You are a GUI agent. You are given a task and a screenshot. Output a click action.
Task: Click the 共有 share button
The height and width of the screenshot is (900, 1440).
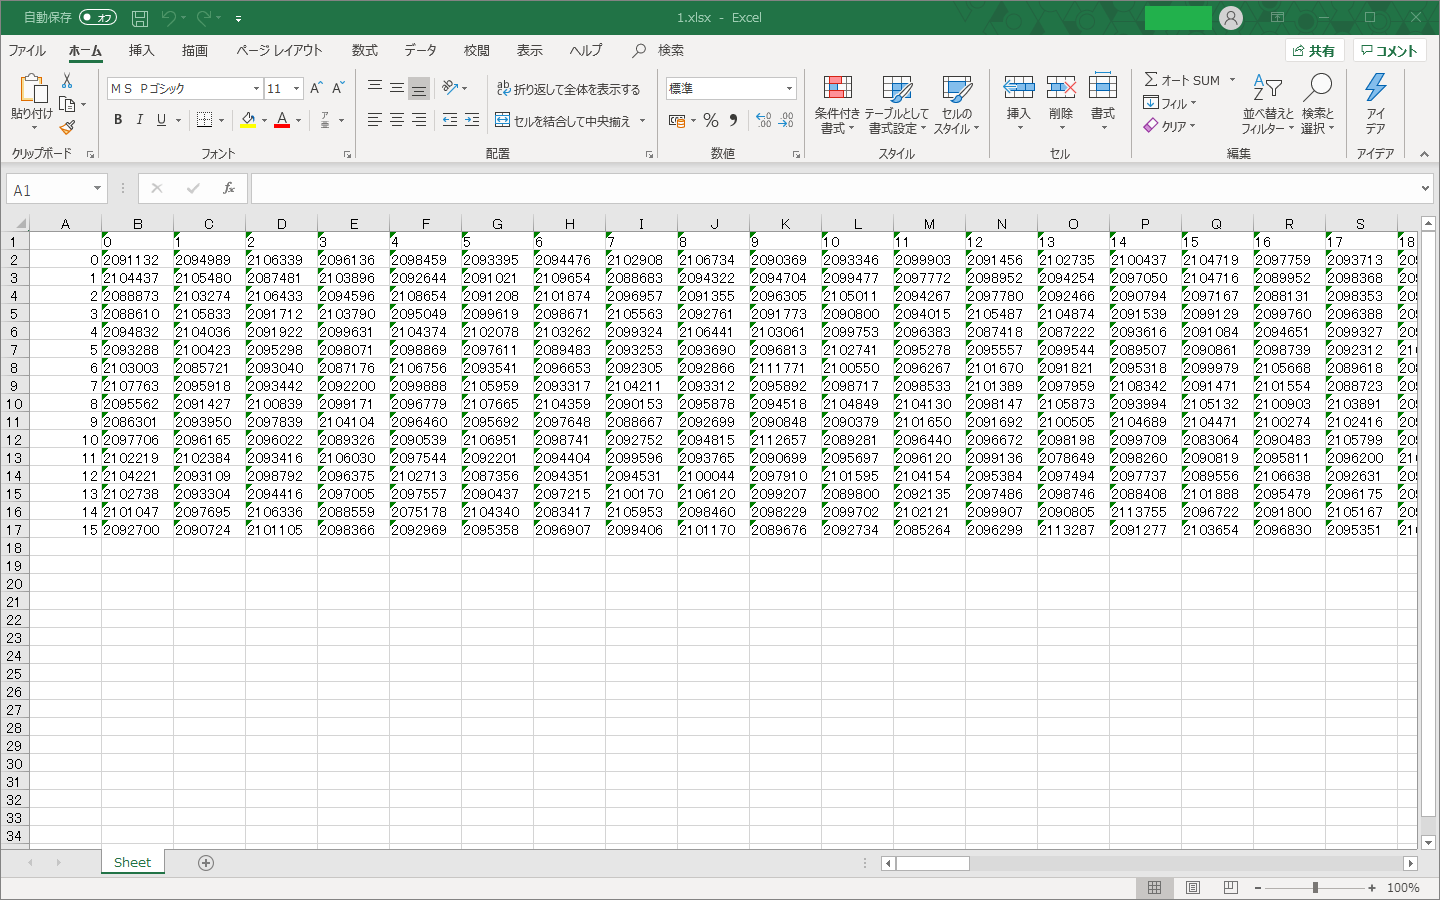point(1314,50)
